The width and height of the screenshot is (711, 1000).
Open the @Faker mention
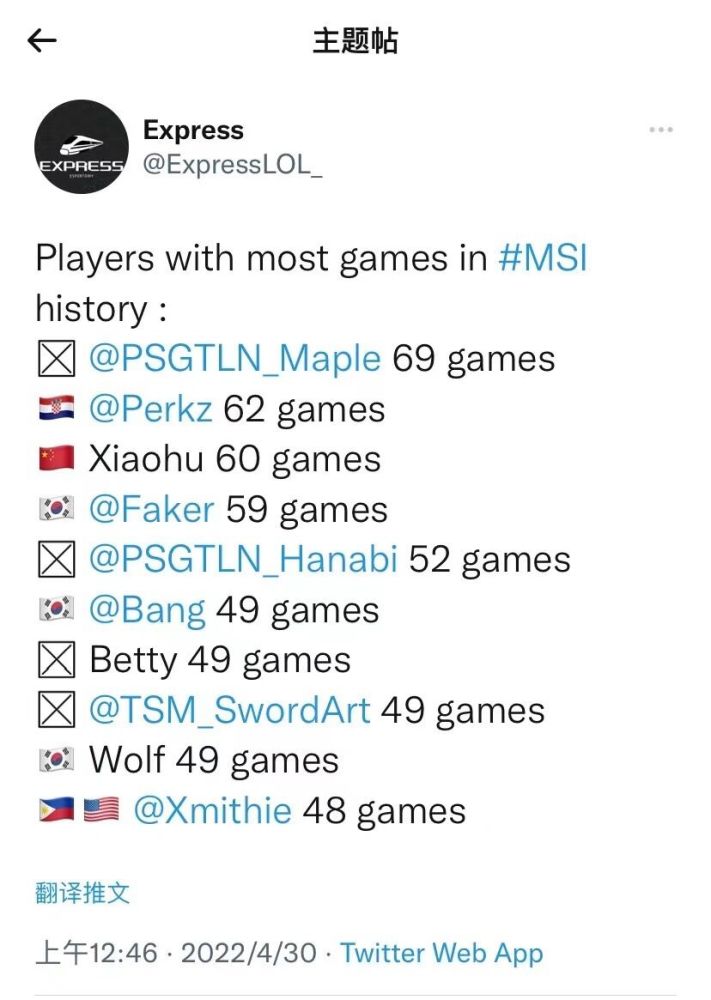[151, 509]
